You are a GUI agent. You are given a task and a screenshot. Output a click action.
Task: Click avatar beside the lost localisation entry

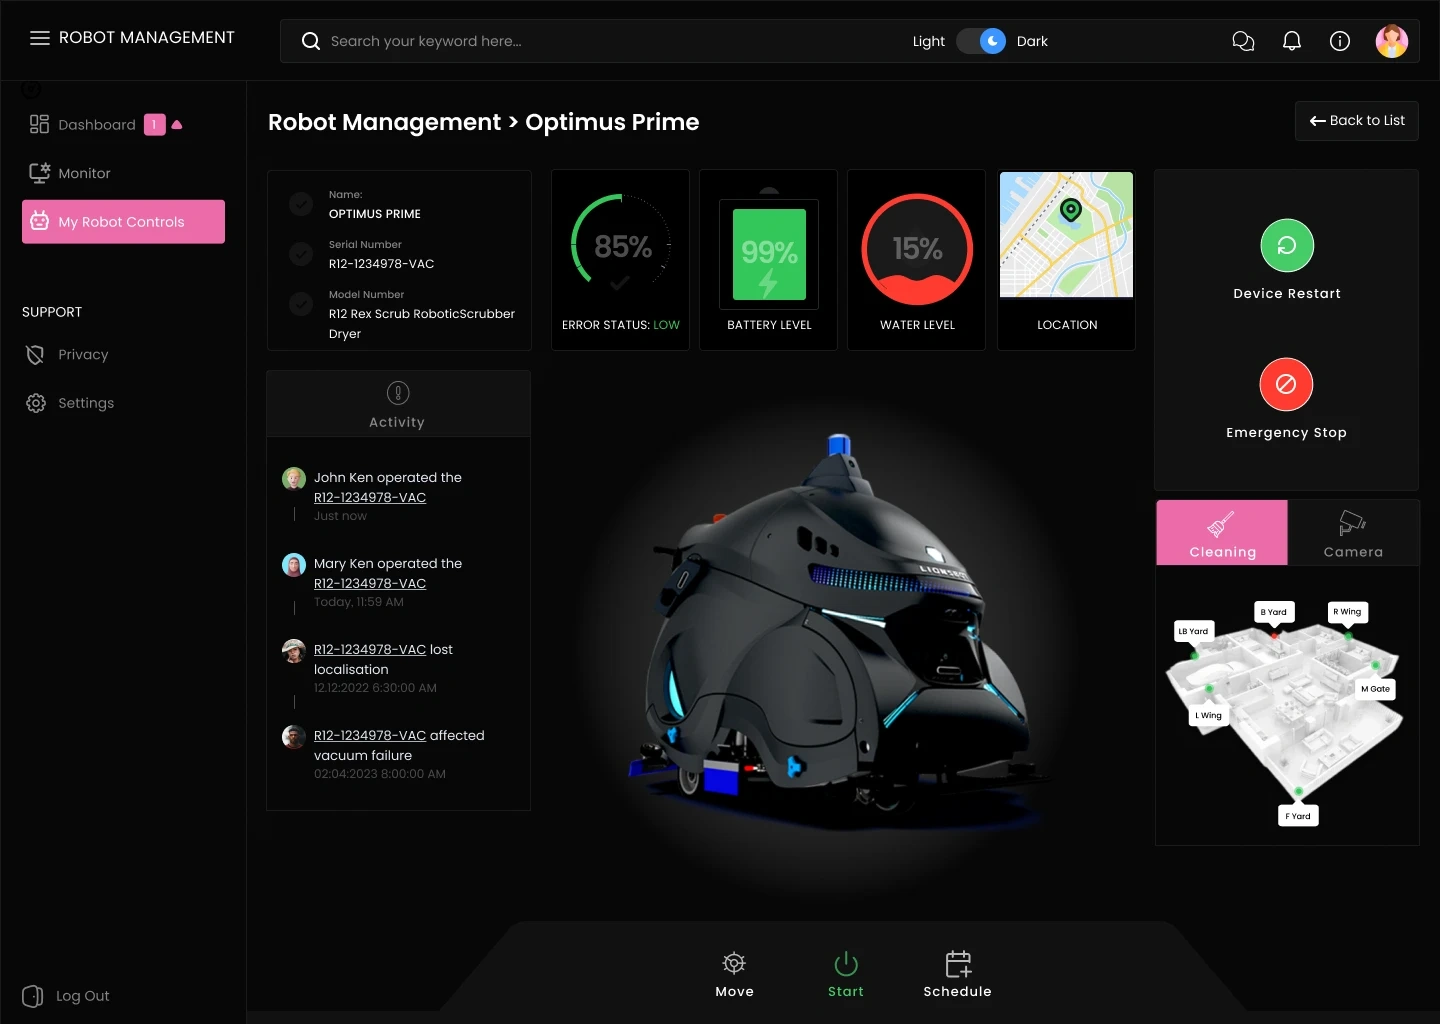tap(294, 650)
